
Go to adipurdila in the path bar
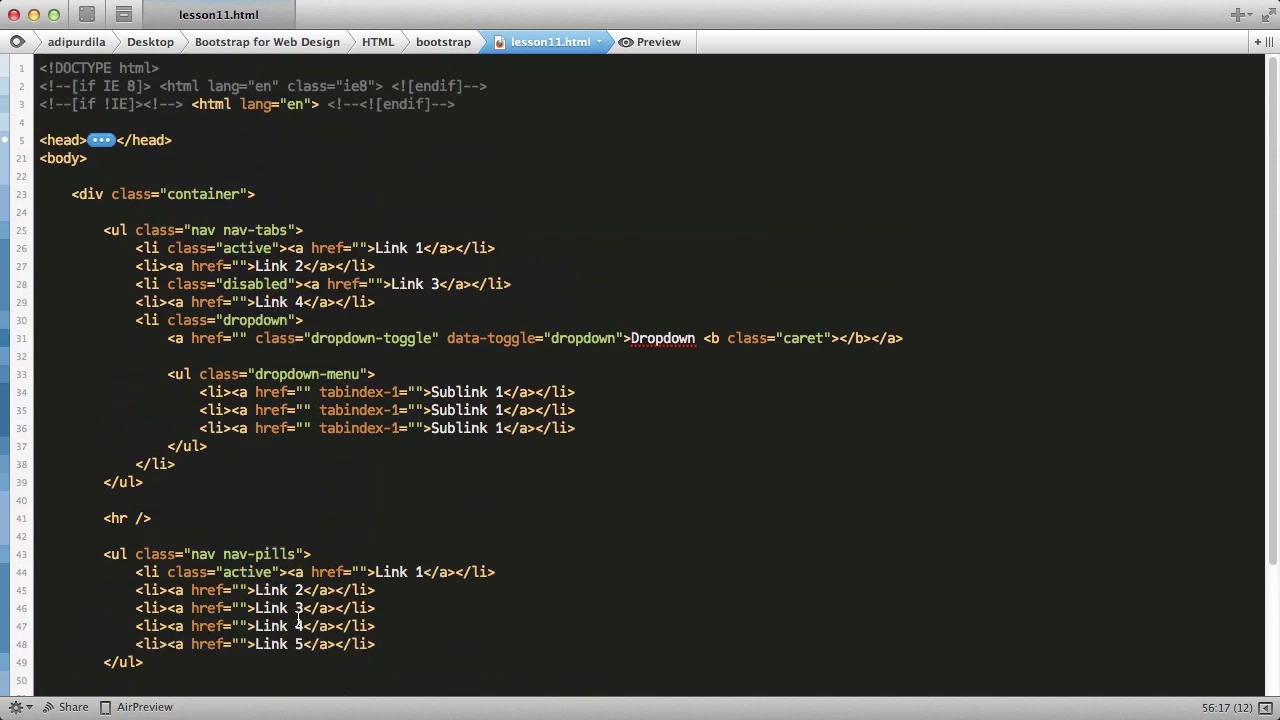point(76,42)
